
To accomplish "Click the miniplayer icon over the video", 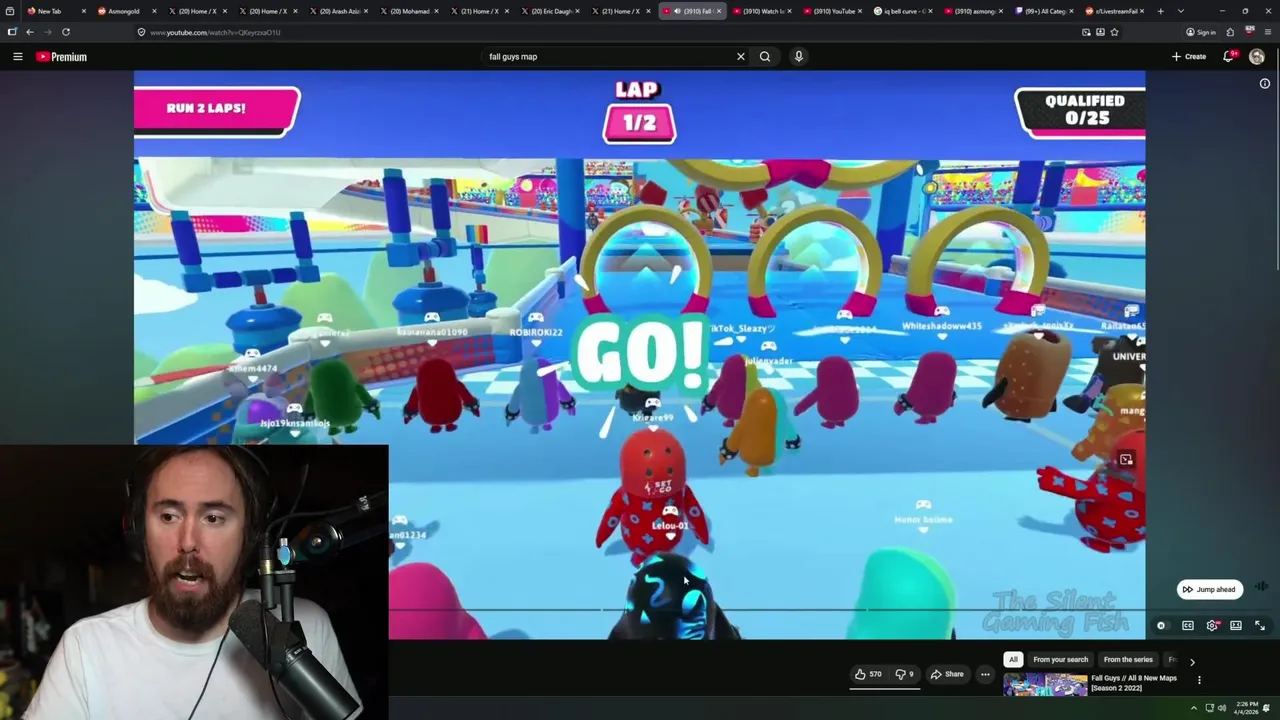I will (1126, 460).
